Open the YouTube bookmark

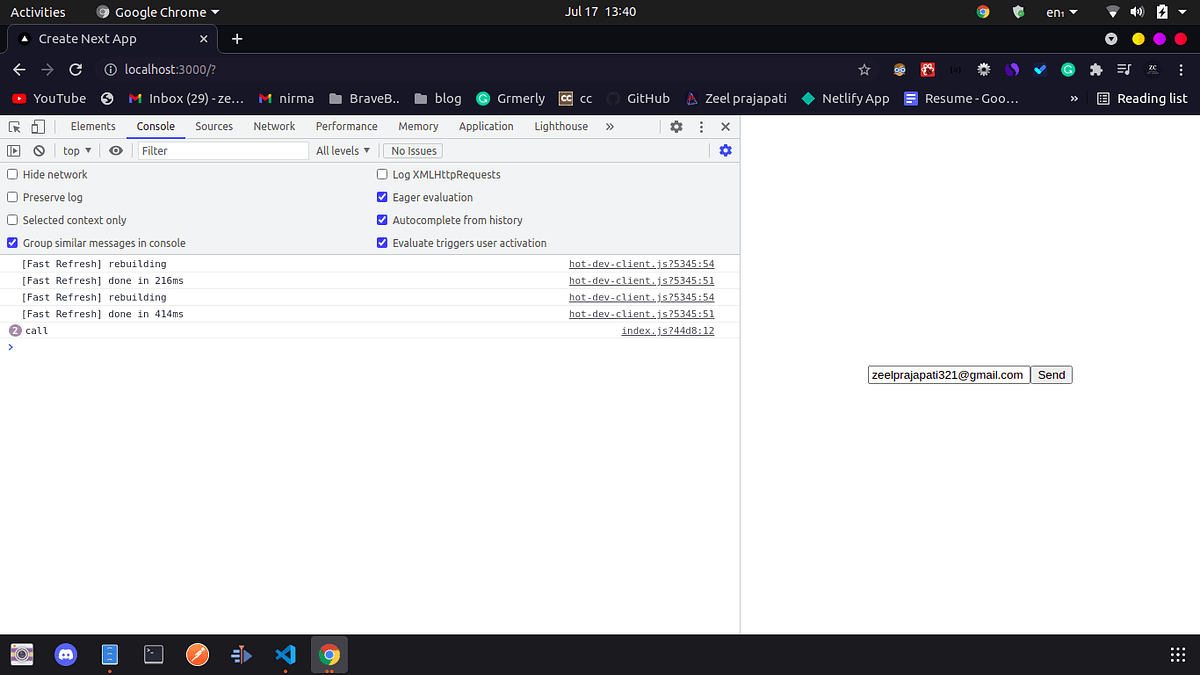[x=49, y=99]
